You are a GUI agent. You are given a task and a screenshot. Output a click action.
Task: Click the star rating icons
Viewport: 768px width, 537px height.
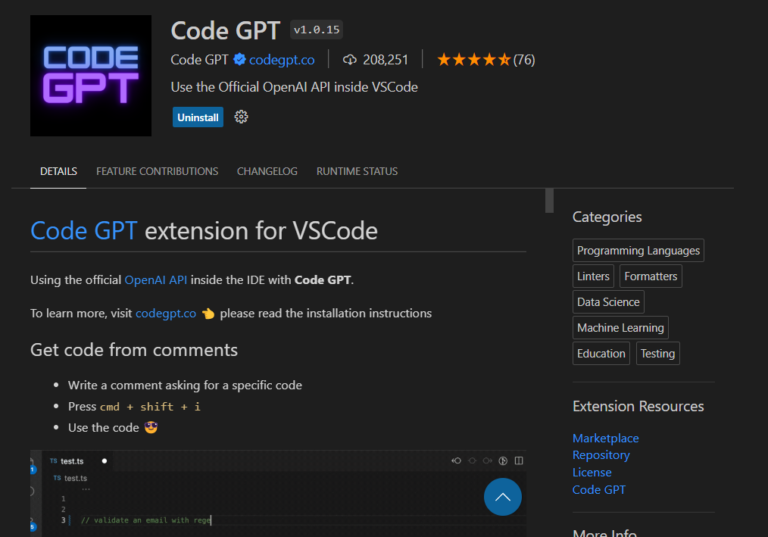point(474,60)
